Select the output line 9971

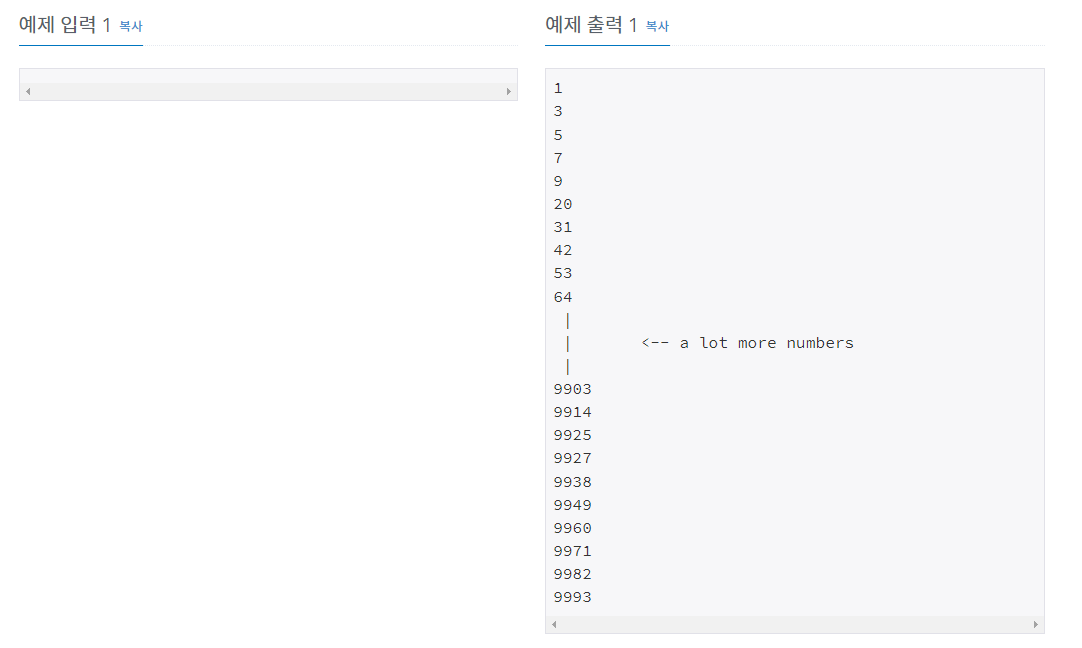point(572,551)
